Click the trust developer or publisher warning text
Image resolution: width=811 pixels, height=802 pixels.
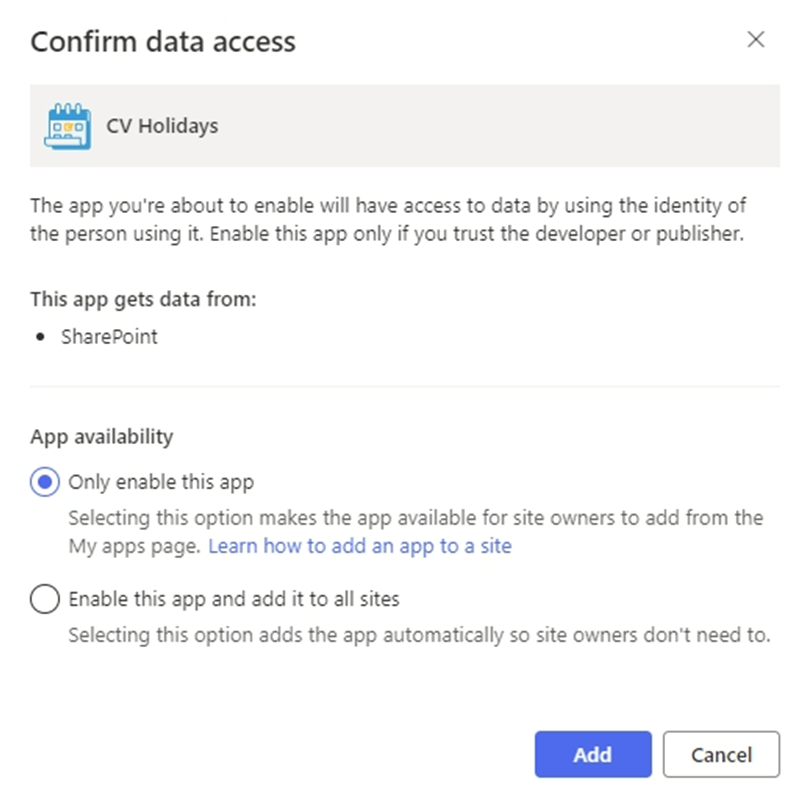[387, 220]
